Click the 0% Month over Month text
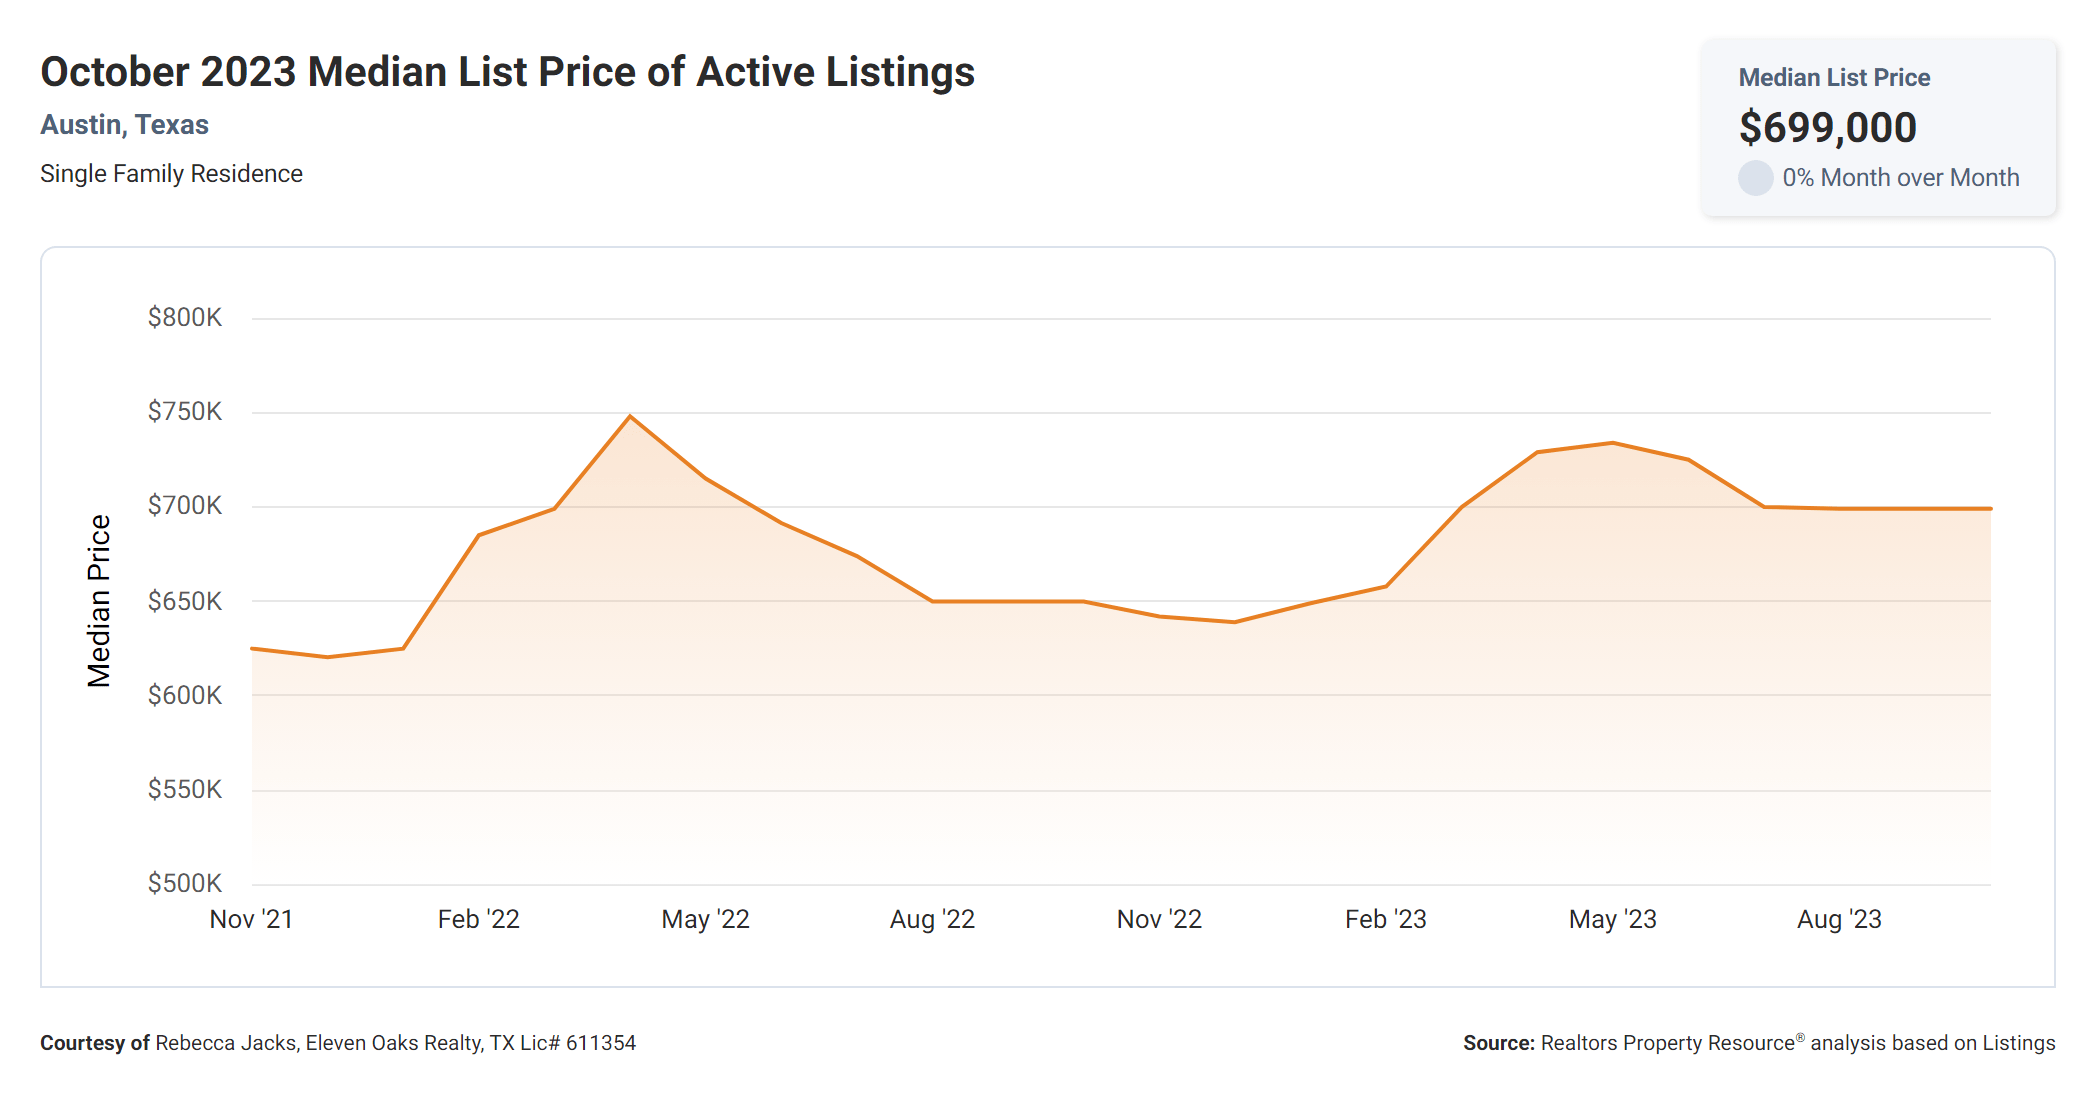The height and width of the screenshot is (1100, 2096). [x=1900, y=178]
